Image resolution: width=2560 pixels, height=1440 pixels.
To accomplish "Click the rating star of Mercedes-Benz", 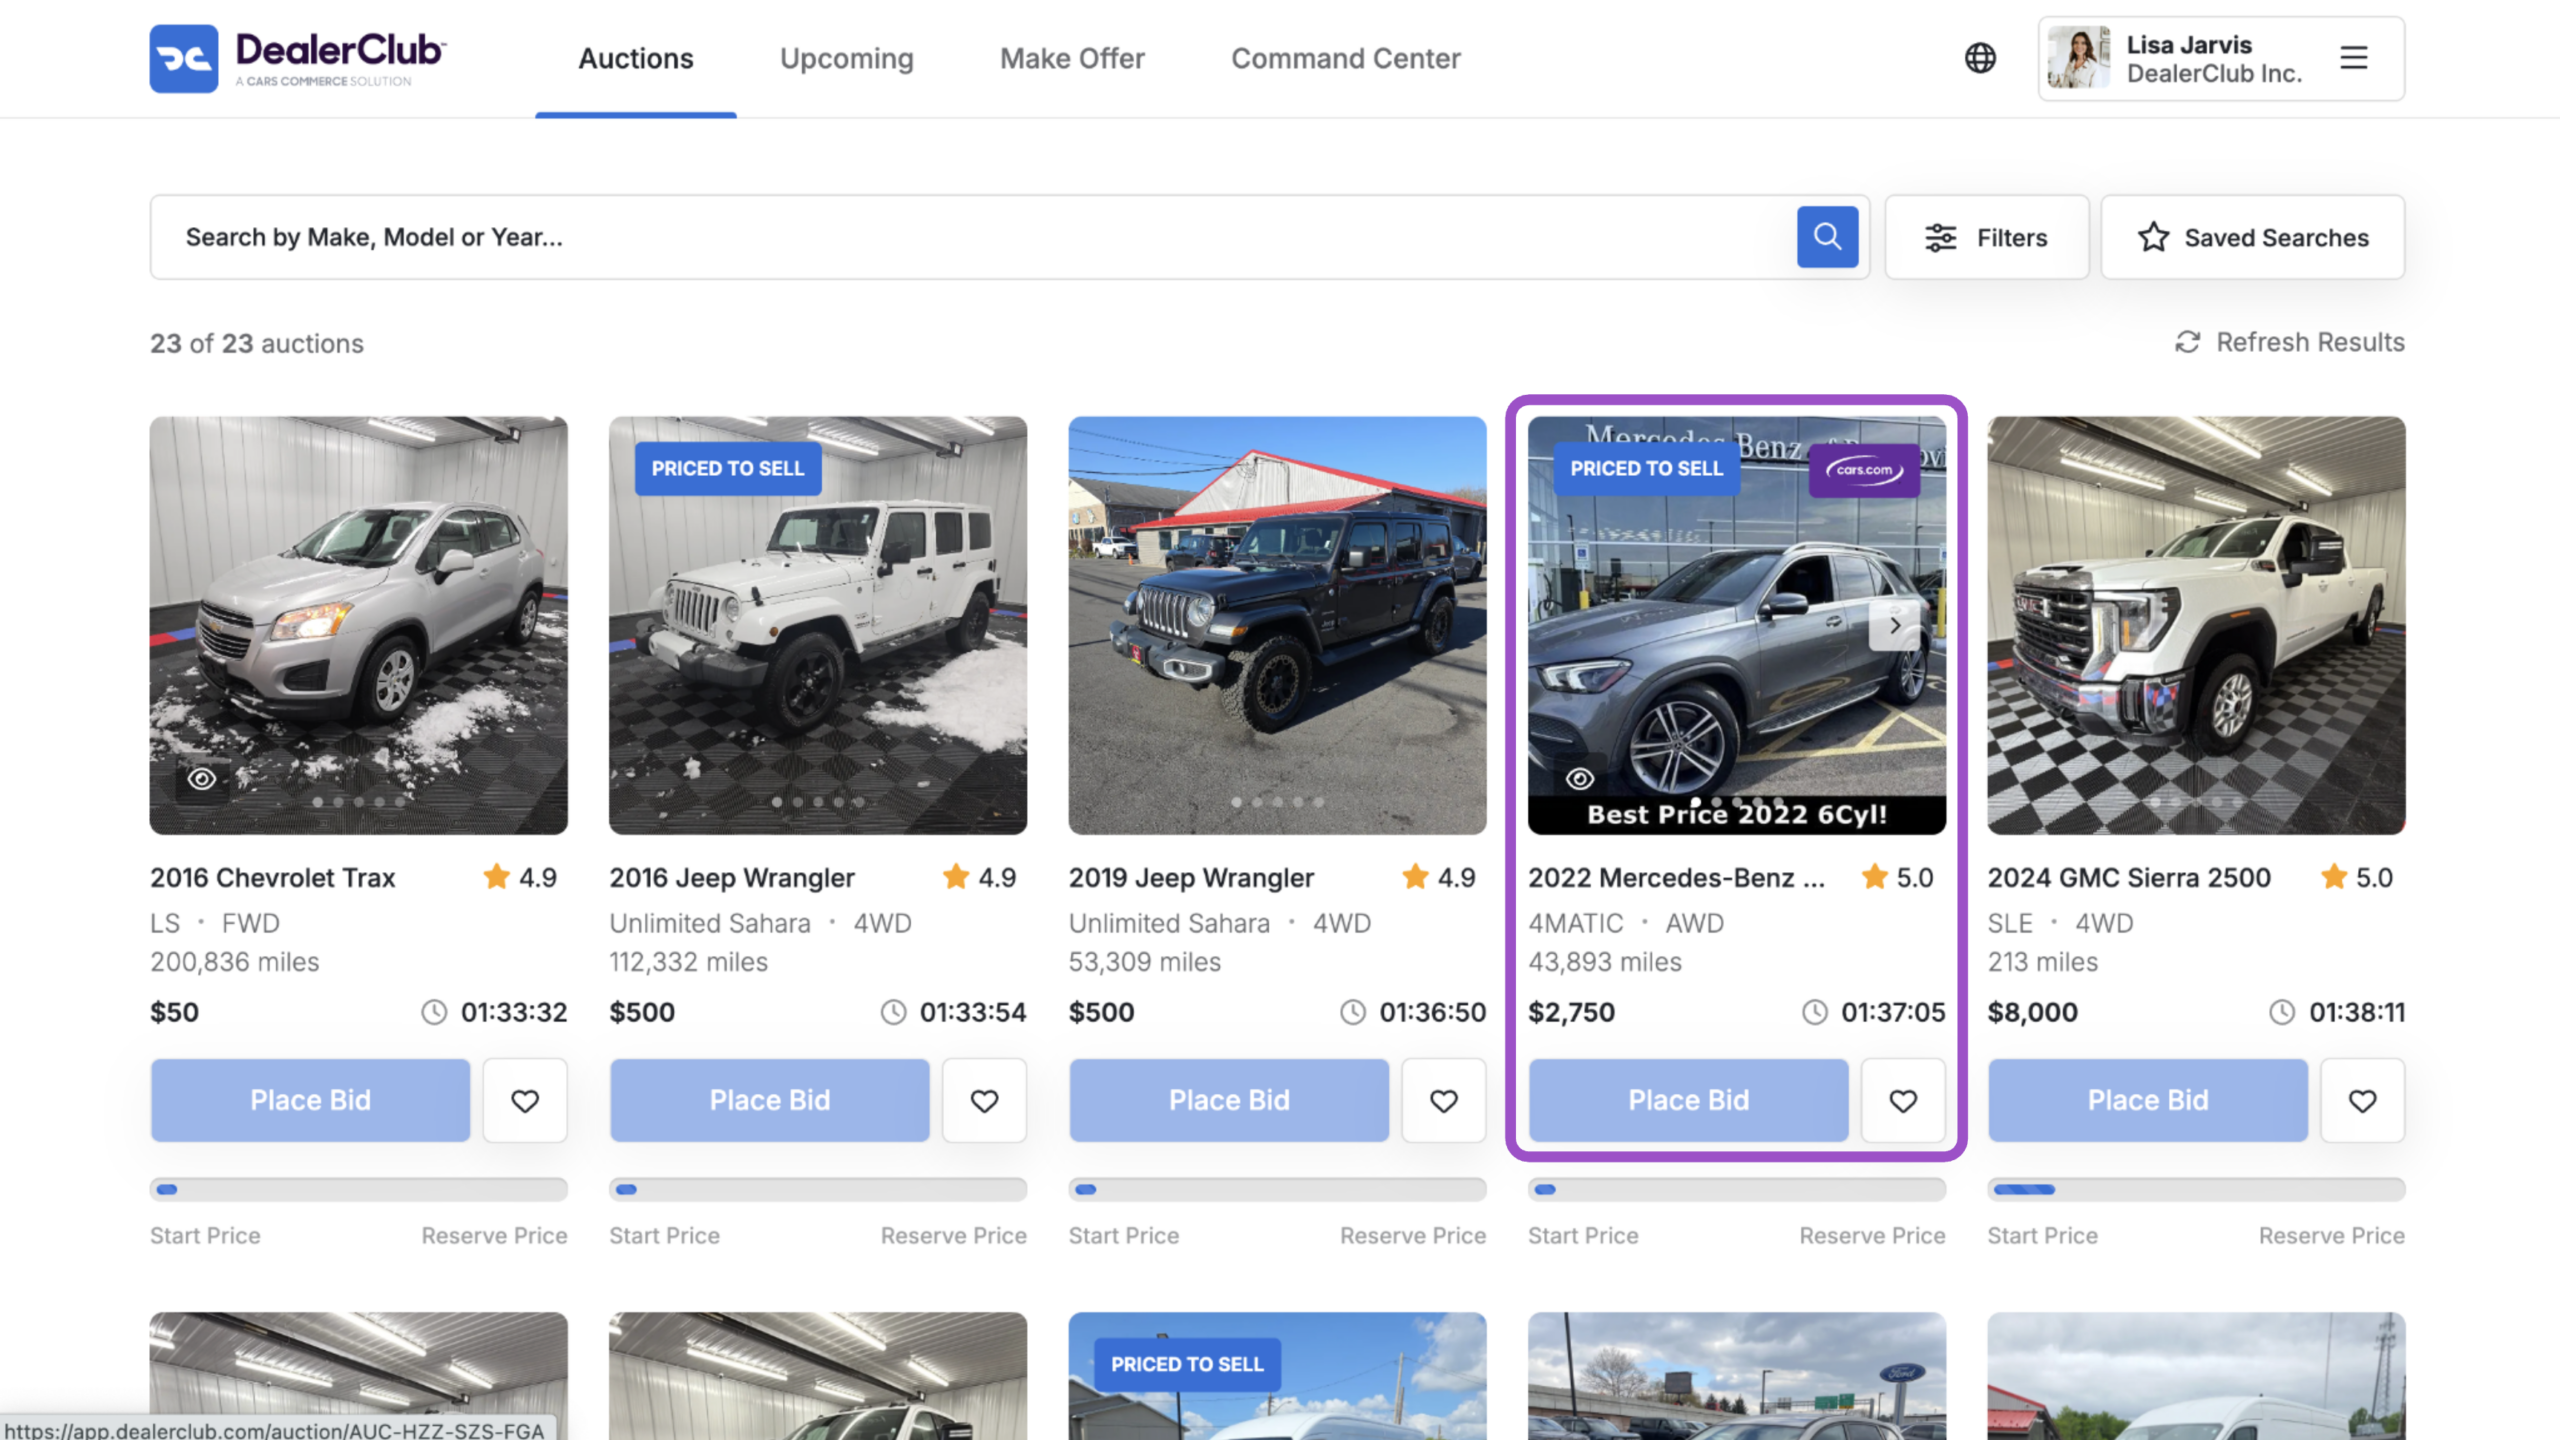I will (x=1874, y=877).
